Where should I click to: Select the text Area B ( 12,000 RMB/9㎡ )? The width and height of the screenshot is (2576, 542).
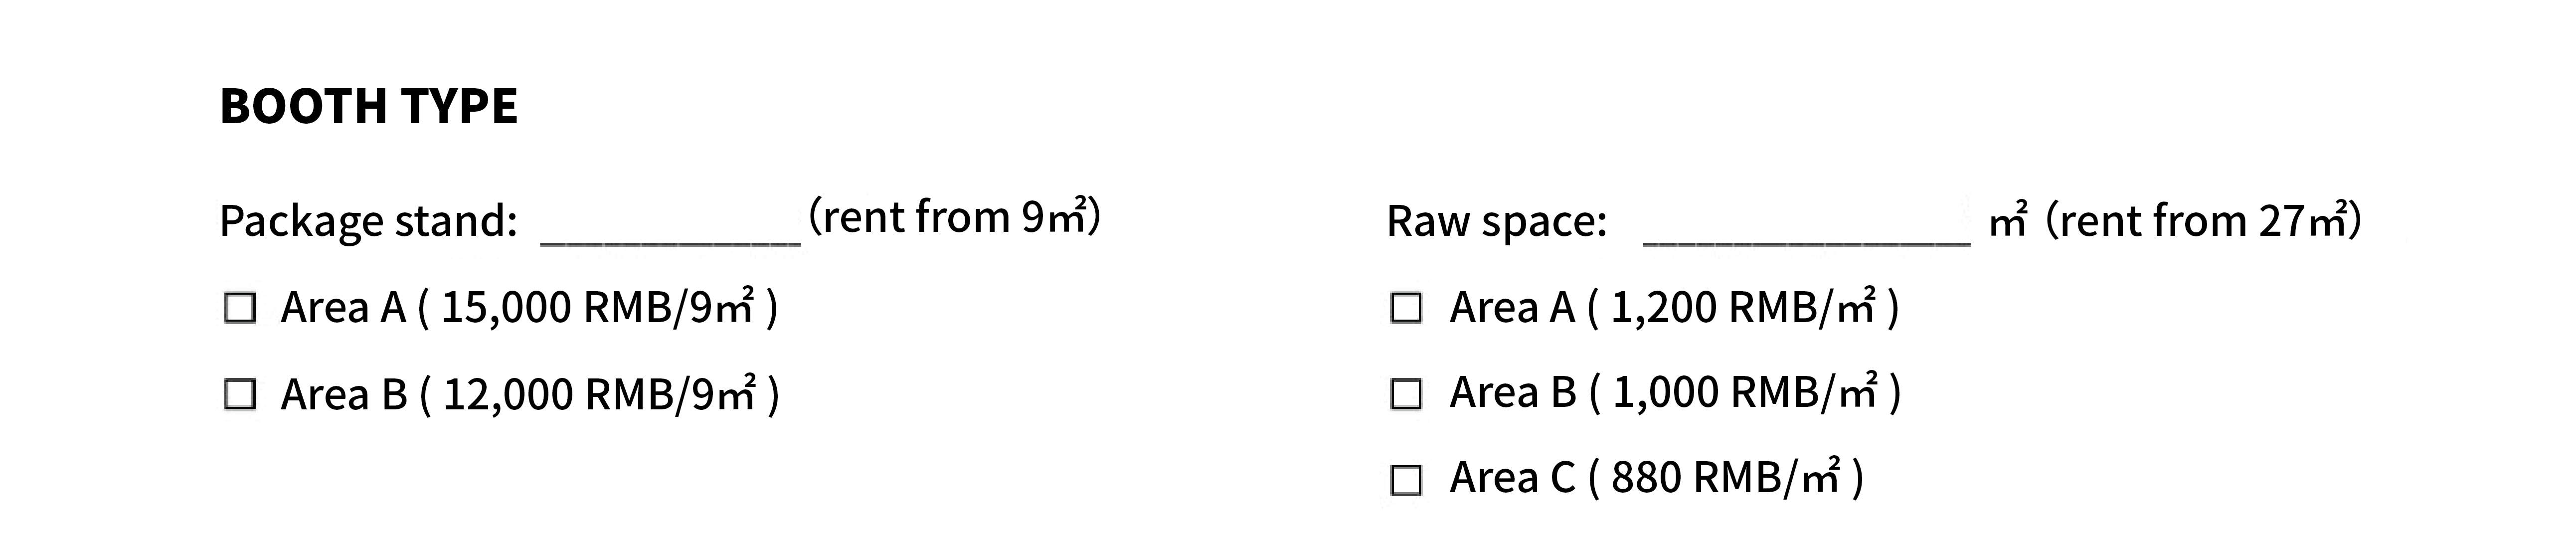point(530,394)
